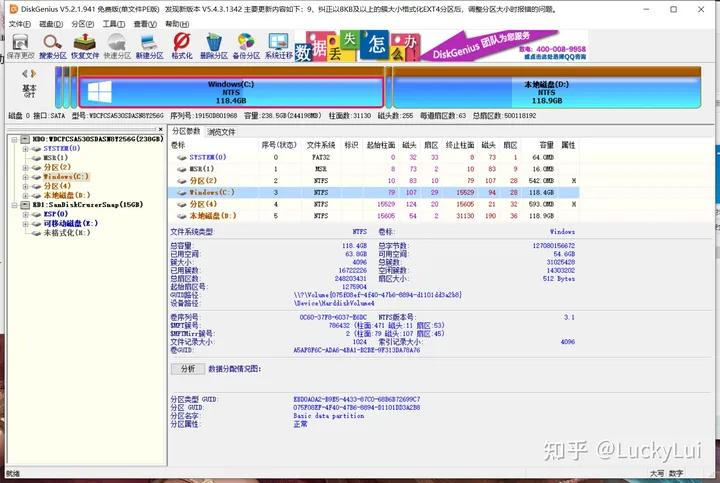Click the Quick Partition (快速分区) icon
Screen dimensions: 720x483
[x=119, y=43]
